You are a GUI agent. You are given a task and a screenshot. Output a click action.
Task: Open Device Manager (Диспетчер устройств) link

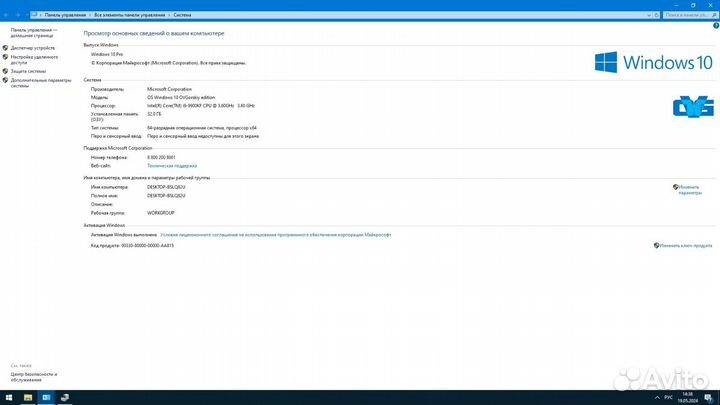coord(33,48)
